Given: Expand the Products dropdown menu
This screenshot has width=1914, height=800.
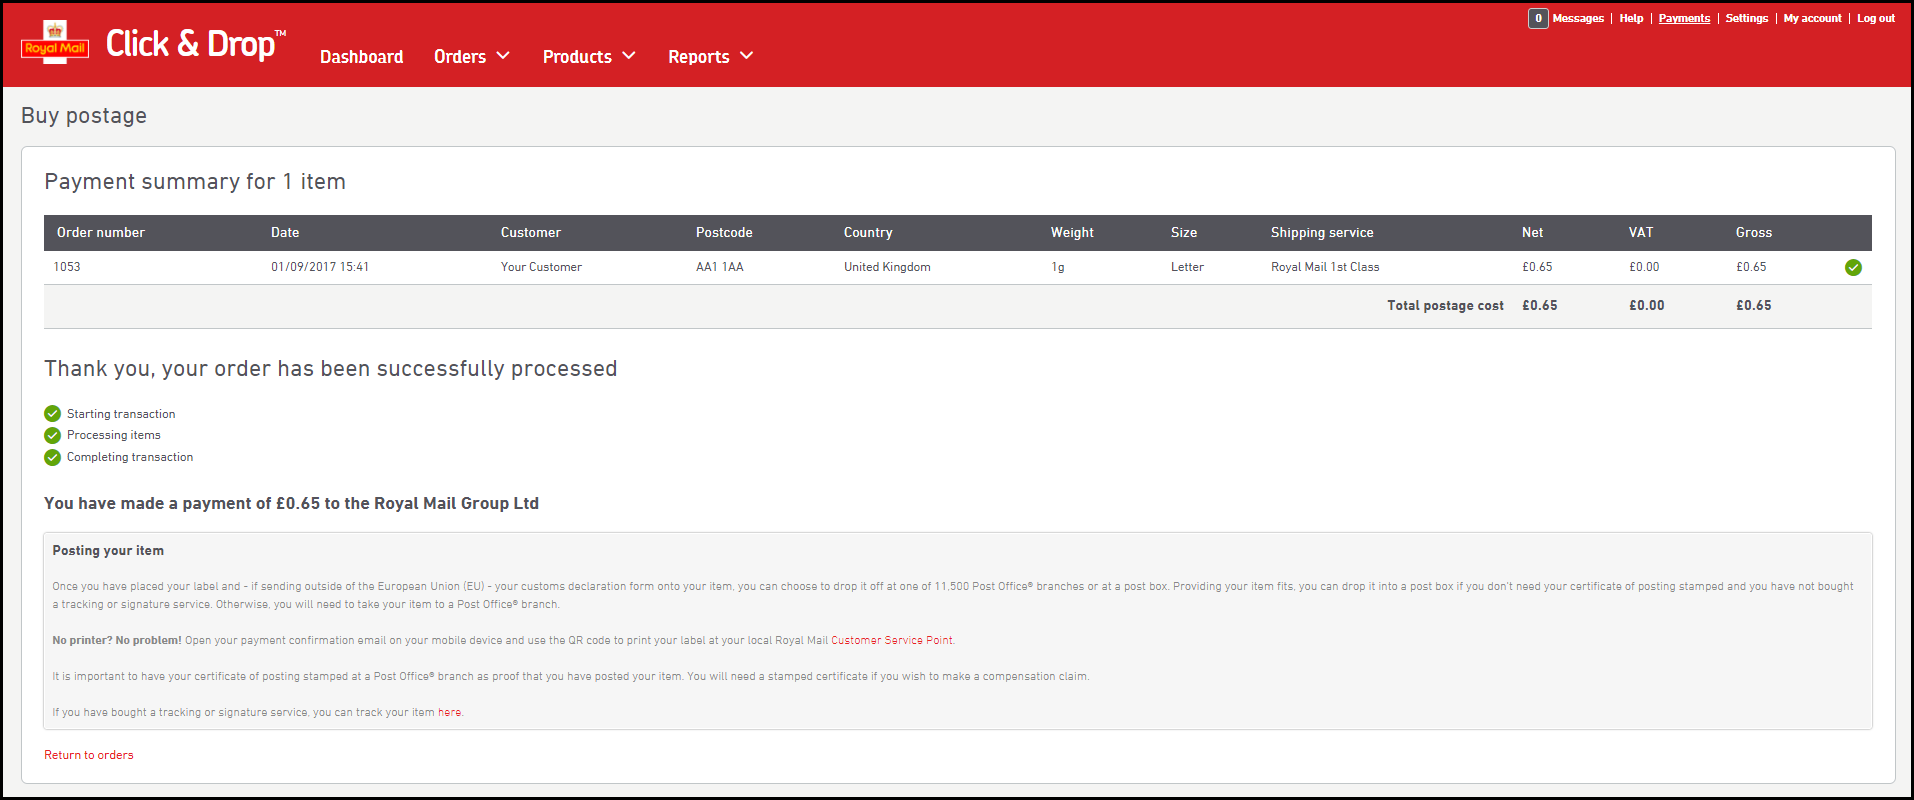Looking at the screenshot, I should pos(588,57).
